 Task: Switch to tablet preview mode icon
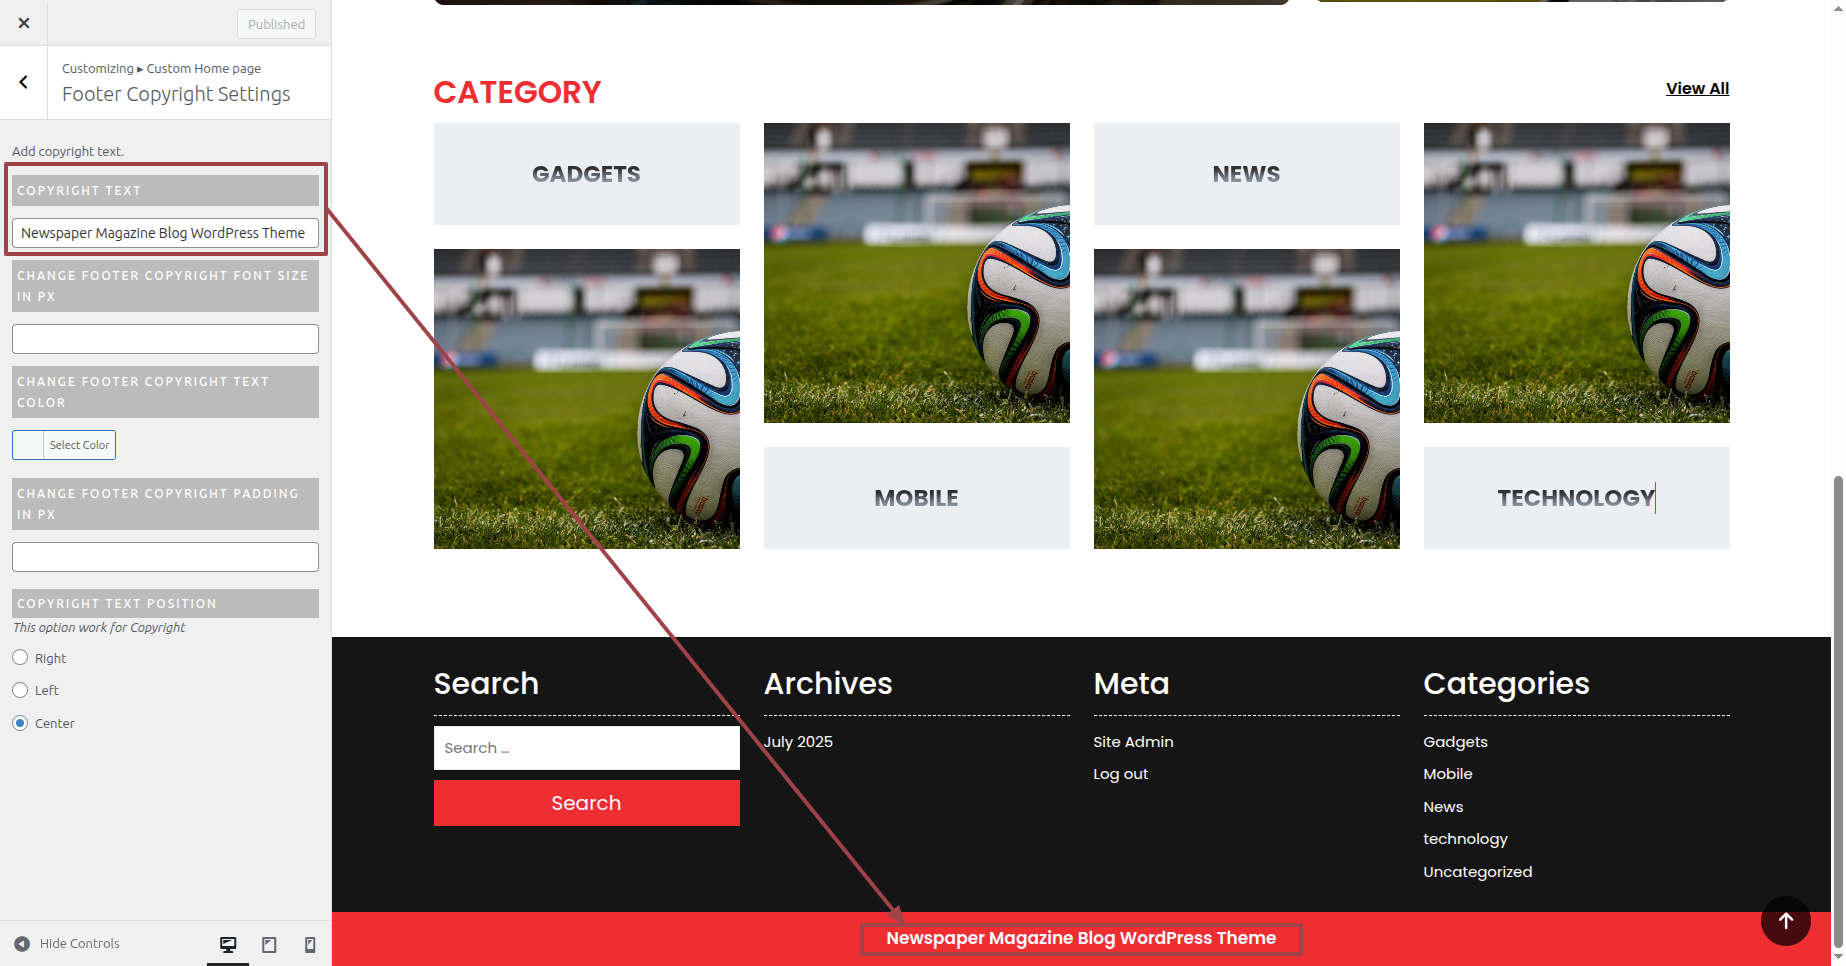click(269, 944)
